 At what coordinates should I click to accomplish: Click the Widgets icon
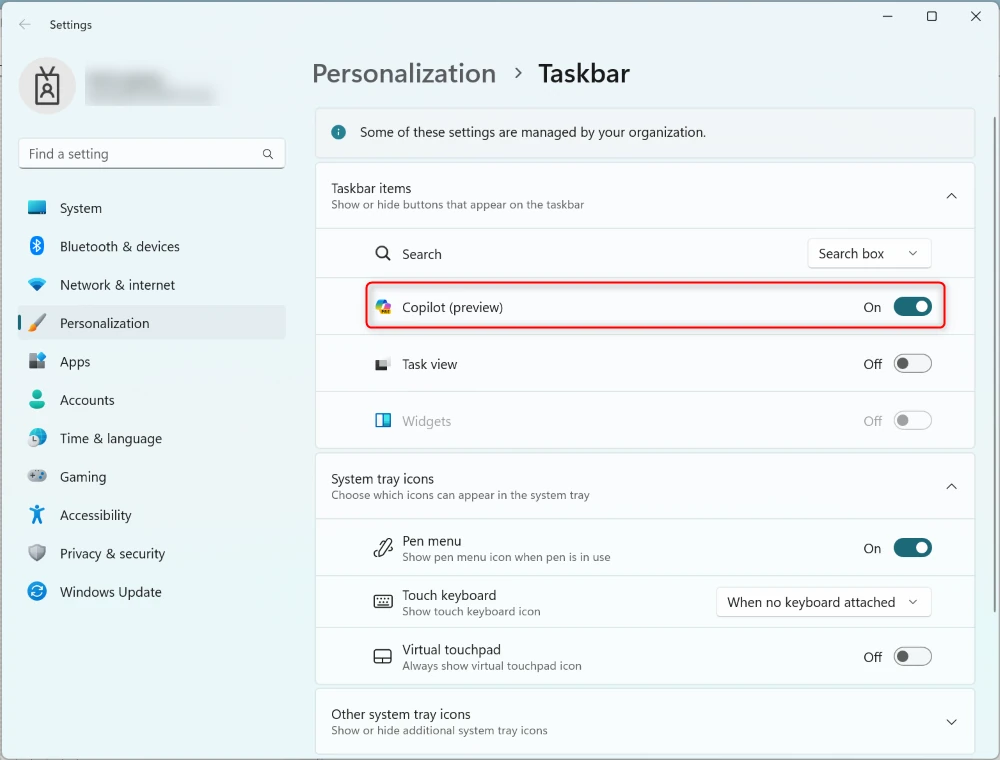tap(383, 420)
